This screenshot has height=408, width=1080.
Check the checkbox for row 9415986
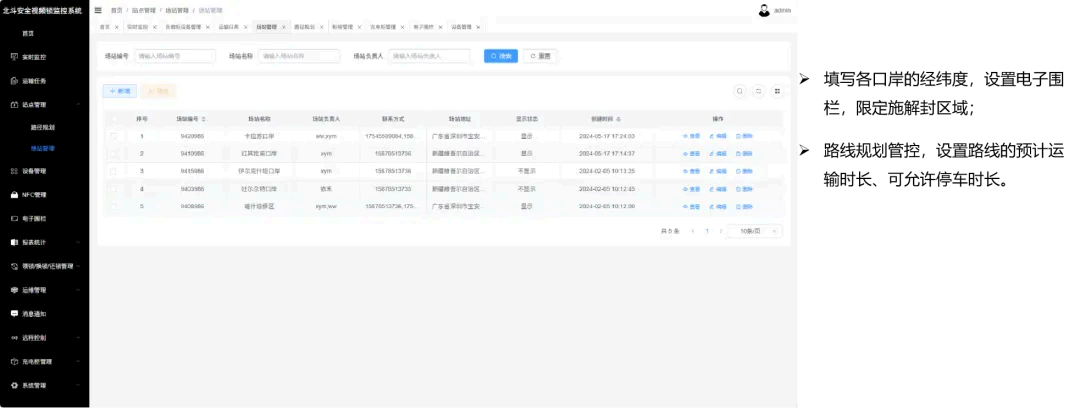[x=114, y=171]
